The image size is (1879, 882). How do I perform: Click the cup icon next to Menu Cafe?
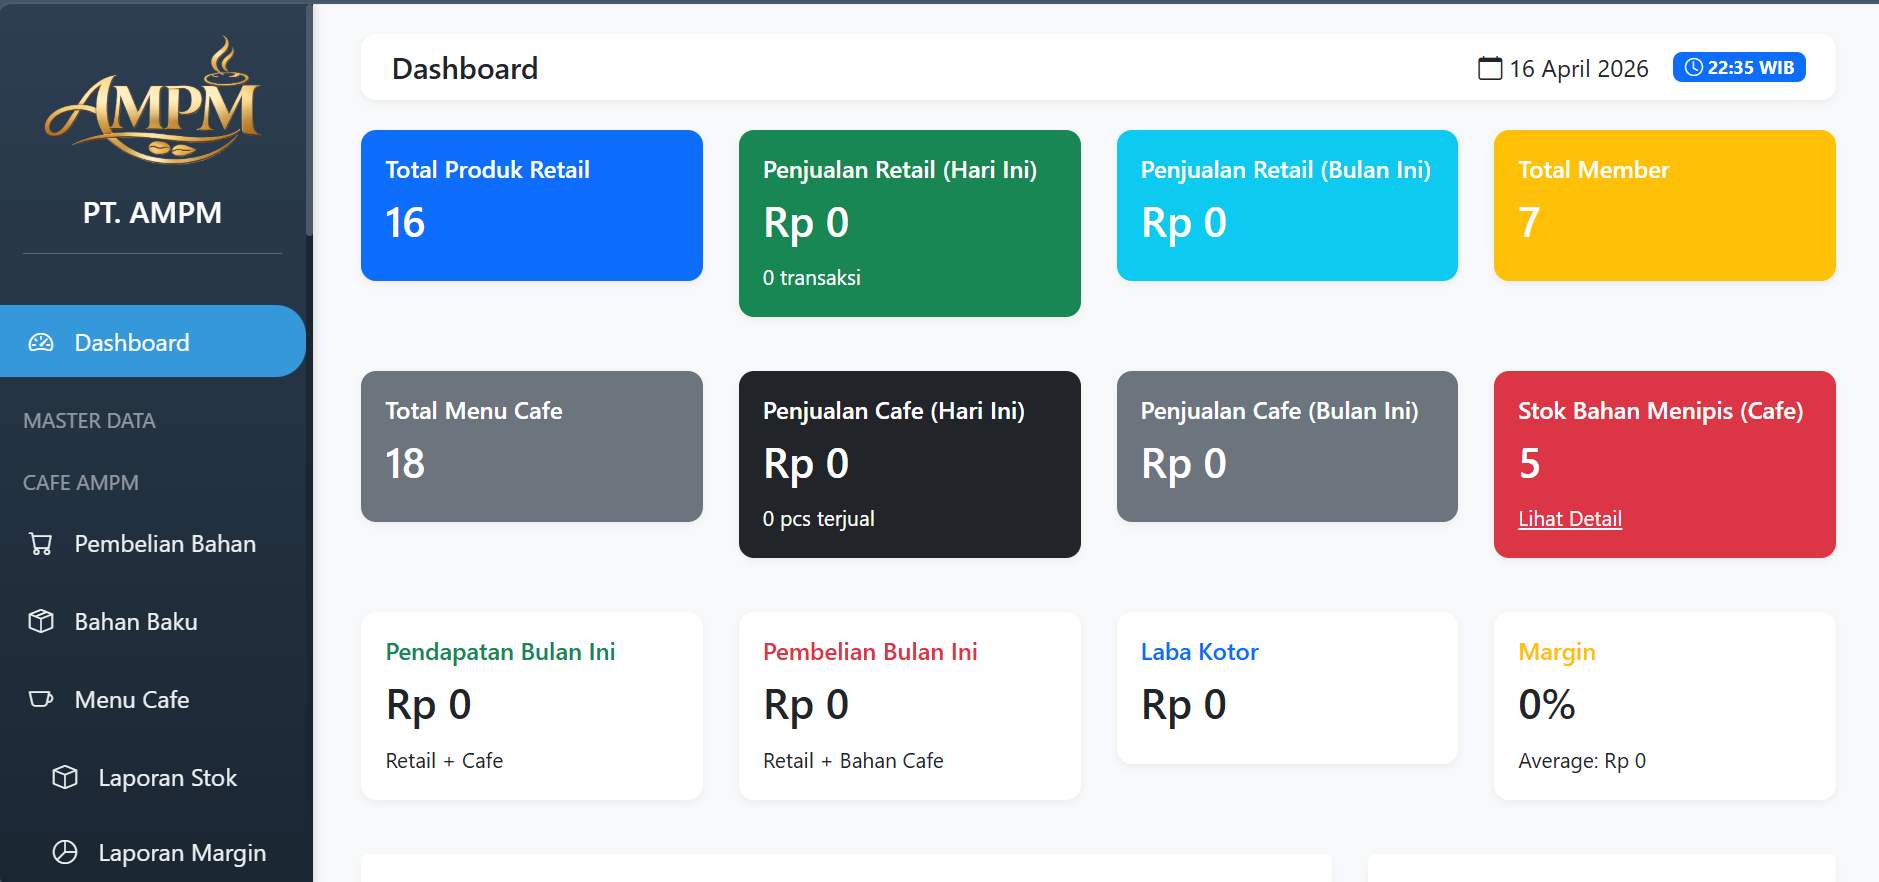(41, 699)
